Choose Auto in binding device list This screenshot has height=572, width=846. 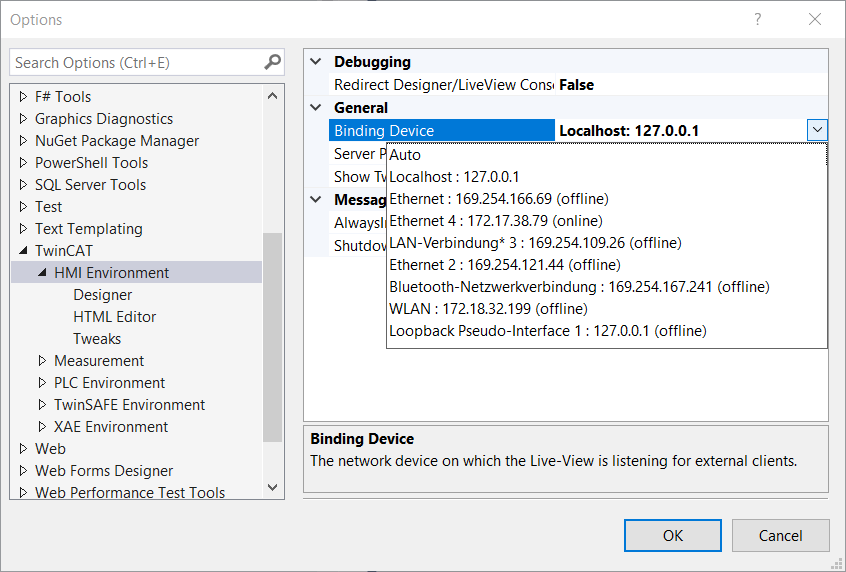[x=607, y=155]
